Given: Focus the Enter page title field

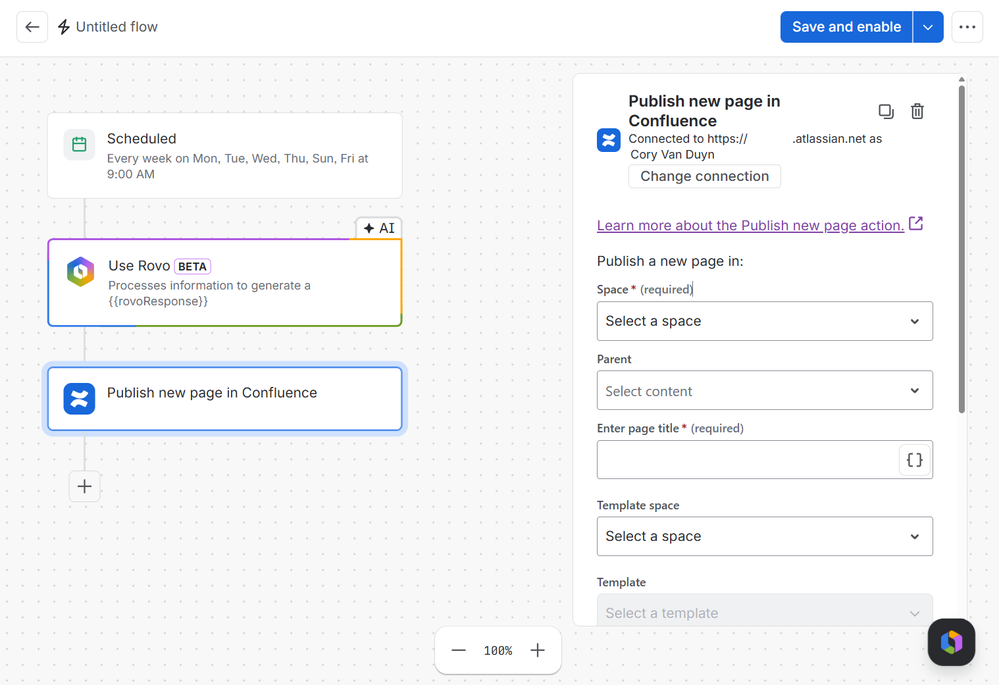Looking at the screenshot, I should (x=747, y=459).
